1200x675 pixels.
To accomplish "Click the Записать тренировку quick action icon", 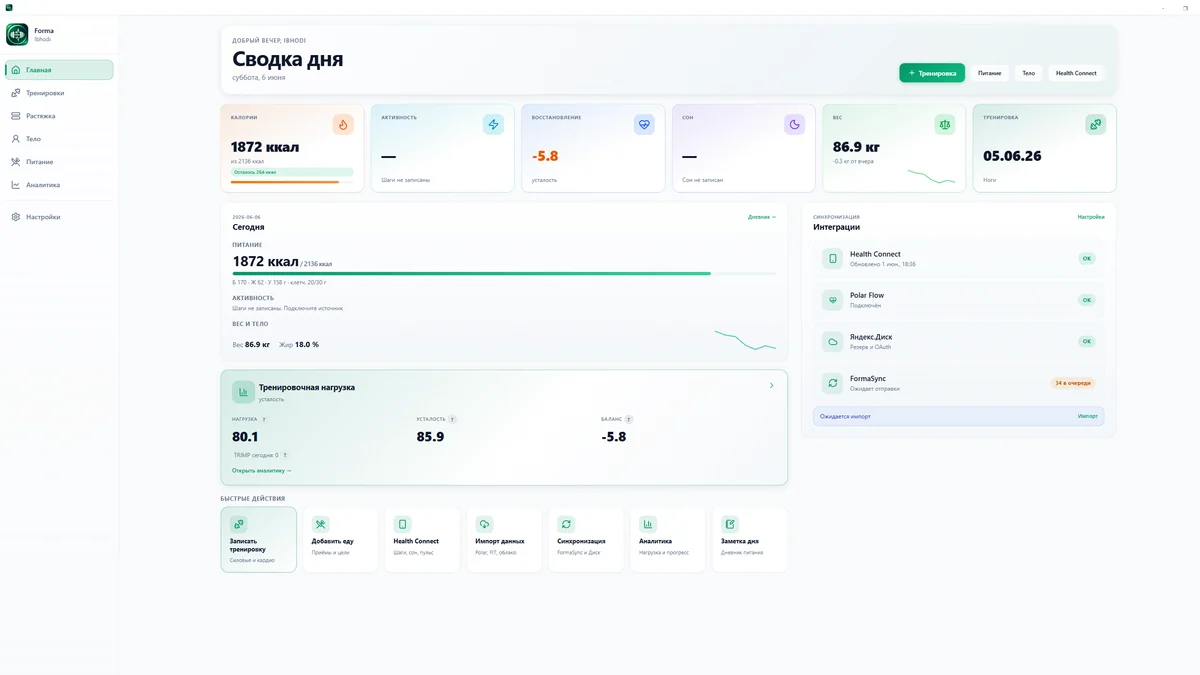I will [x=239, y=524].
